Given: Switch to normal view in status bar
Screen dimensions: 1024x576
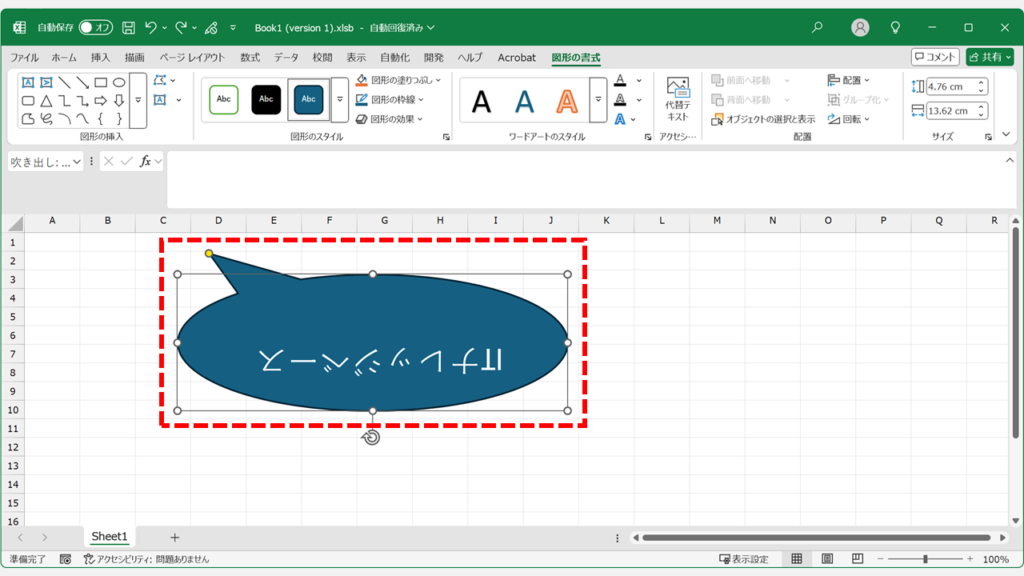Looking at the screenshot, I should click(x=796, y=559).
